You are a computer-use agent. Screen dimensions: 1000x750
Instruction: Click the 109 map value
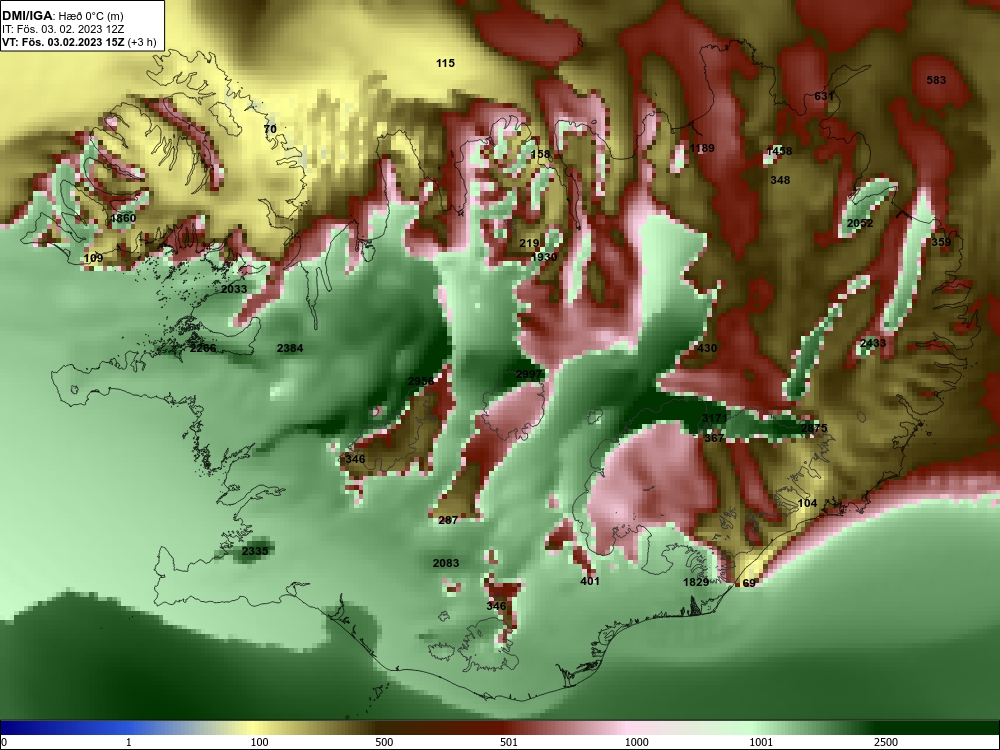click(x=93, y=258)
